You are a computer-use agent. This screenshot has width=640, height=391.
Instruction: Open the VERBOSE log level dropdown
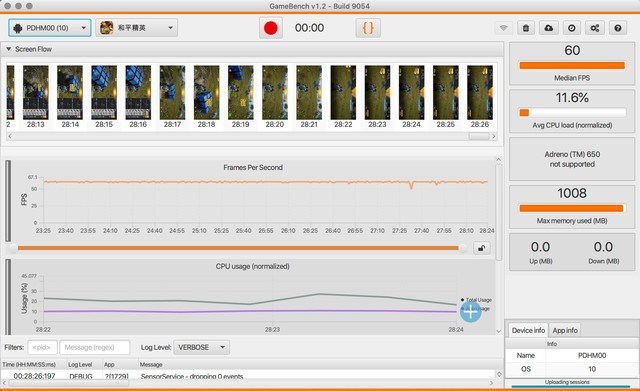click(202, 347)
